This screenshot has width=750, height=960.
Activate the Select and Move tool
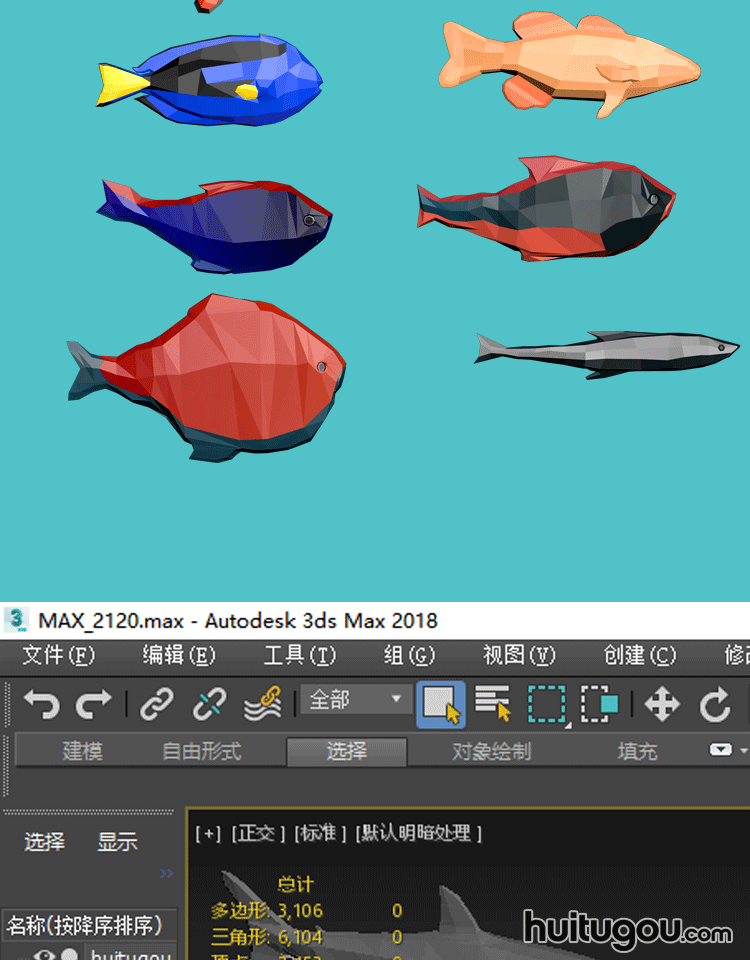662,704
